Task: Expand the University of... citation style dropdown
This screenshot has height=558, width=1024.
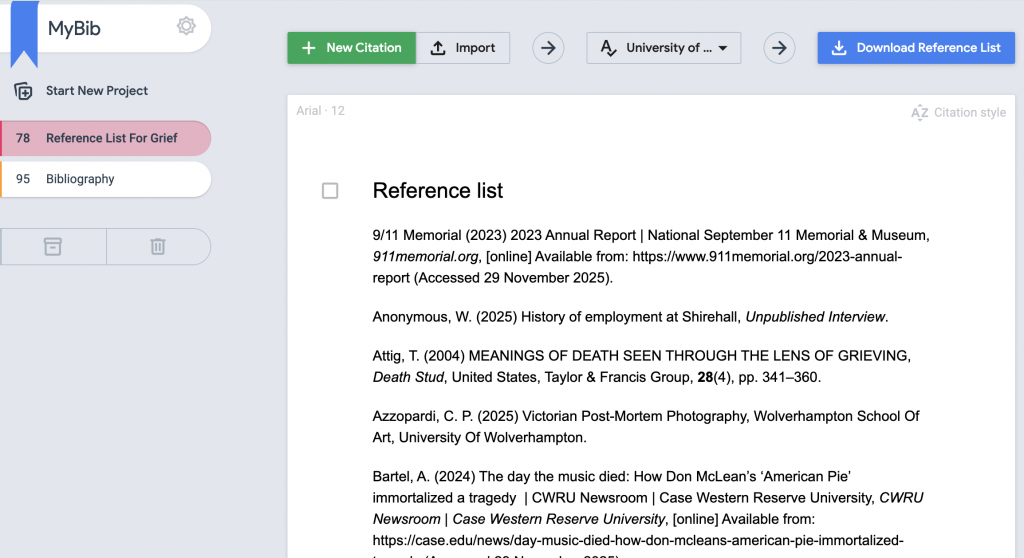Action: click(664, 48)
